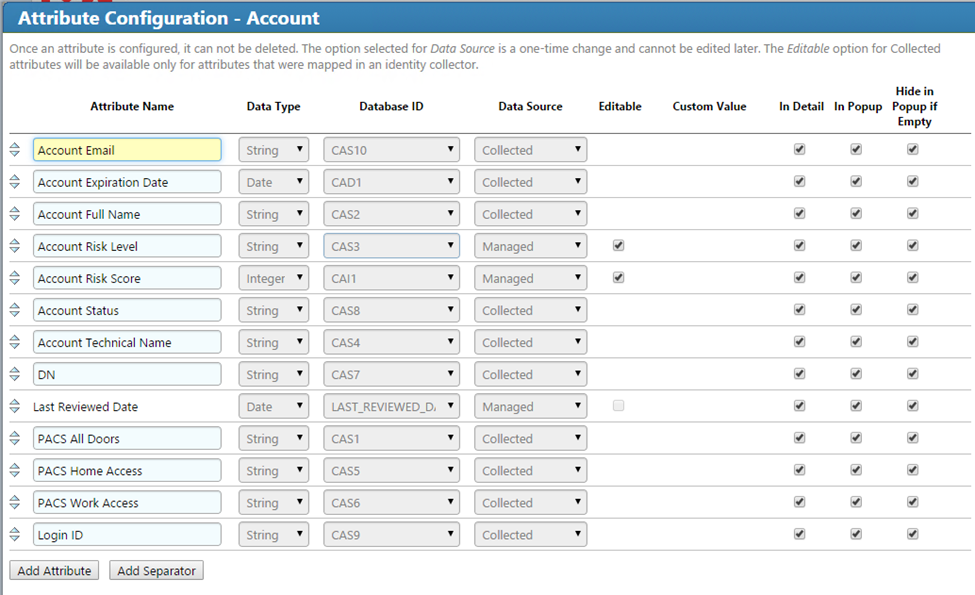Click the reorder icon beside Account Risk Level
The image size is (975, 595).
pyautogui.click(x=15, y=245)
